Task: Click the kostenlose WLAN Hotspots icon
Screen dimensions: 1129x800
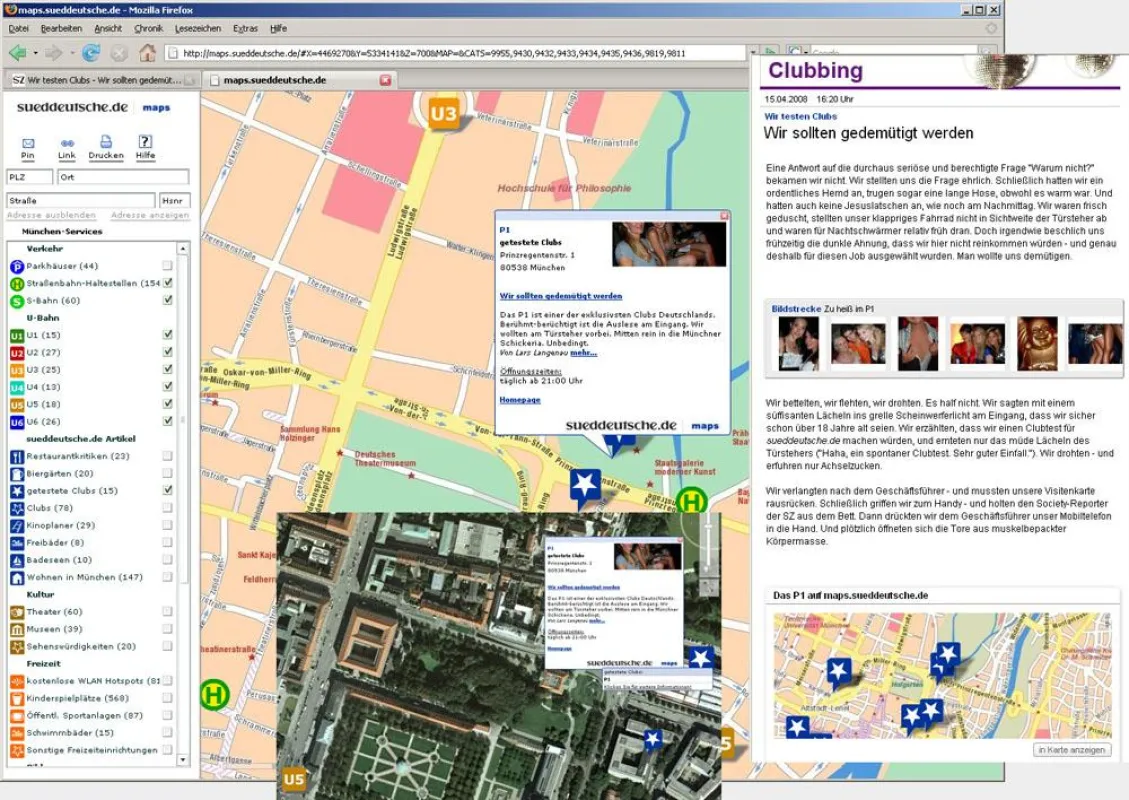Action: pos(17,681)
